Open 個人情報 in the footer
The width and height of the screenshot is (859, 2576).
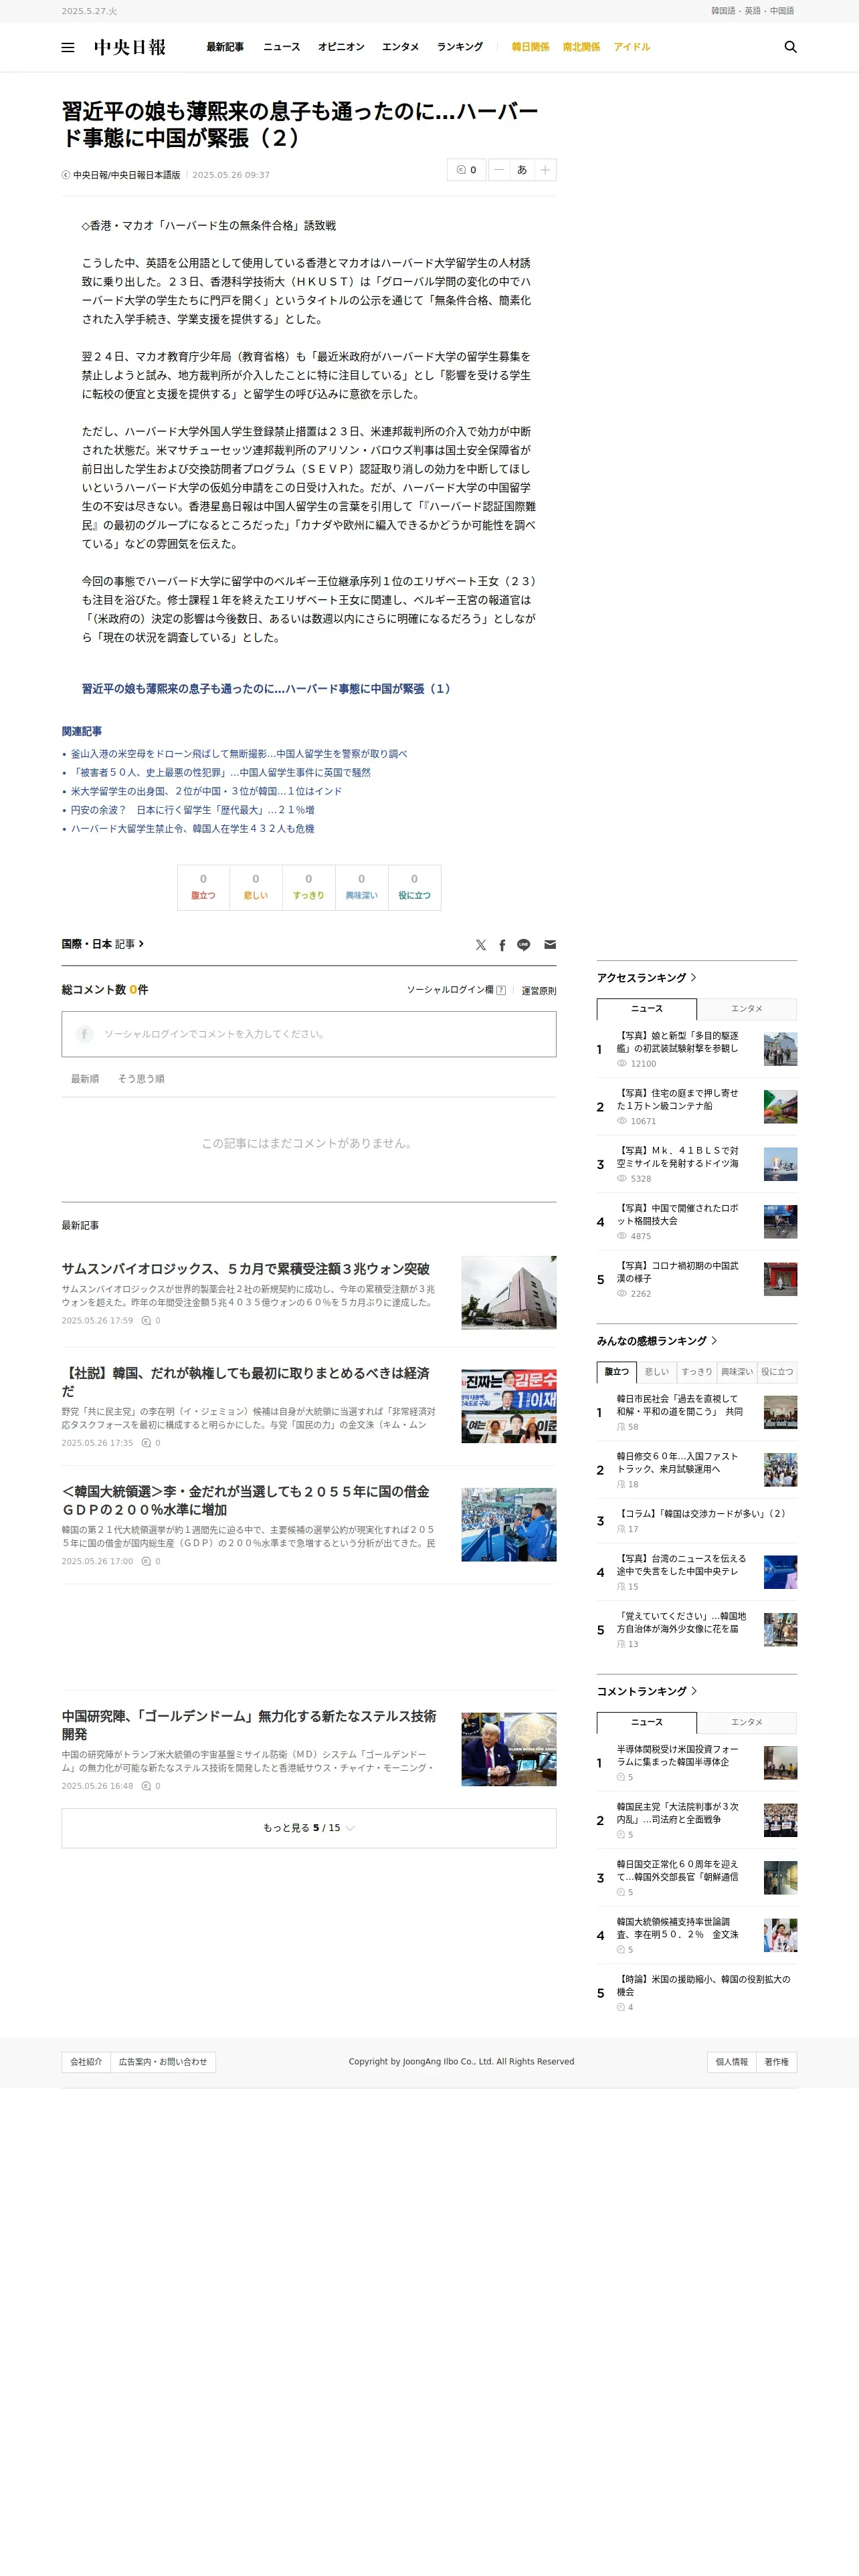tap(732, 2062)
